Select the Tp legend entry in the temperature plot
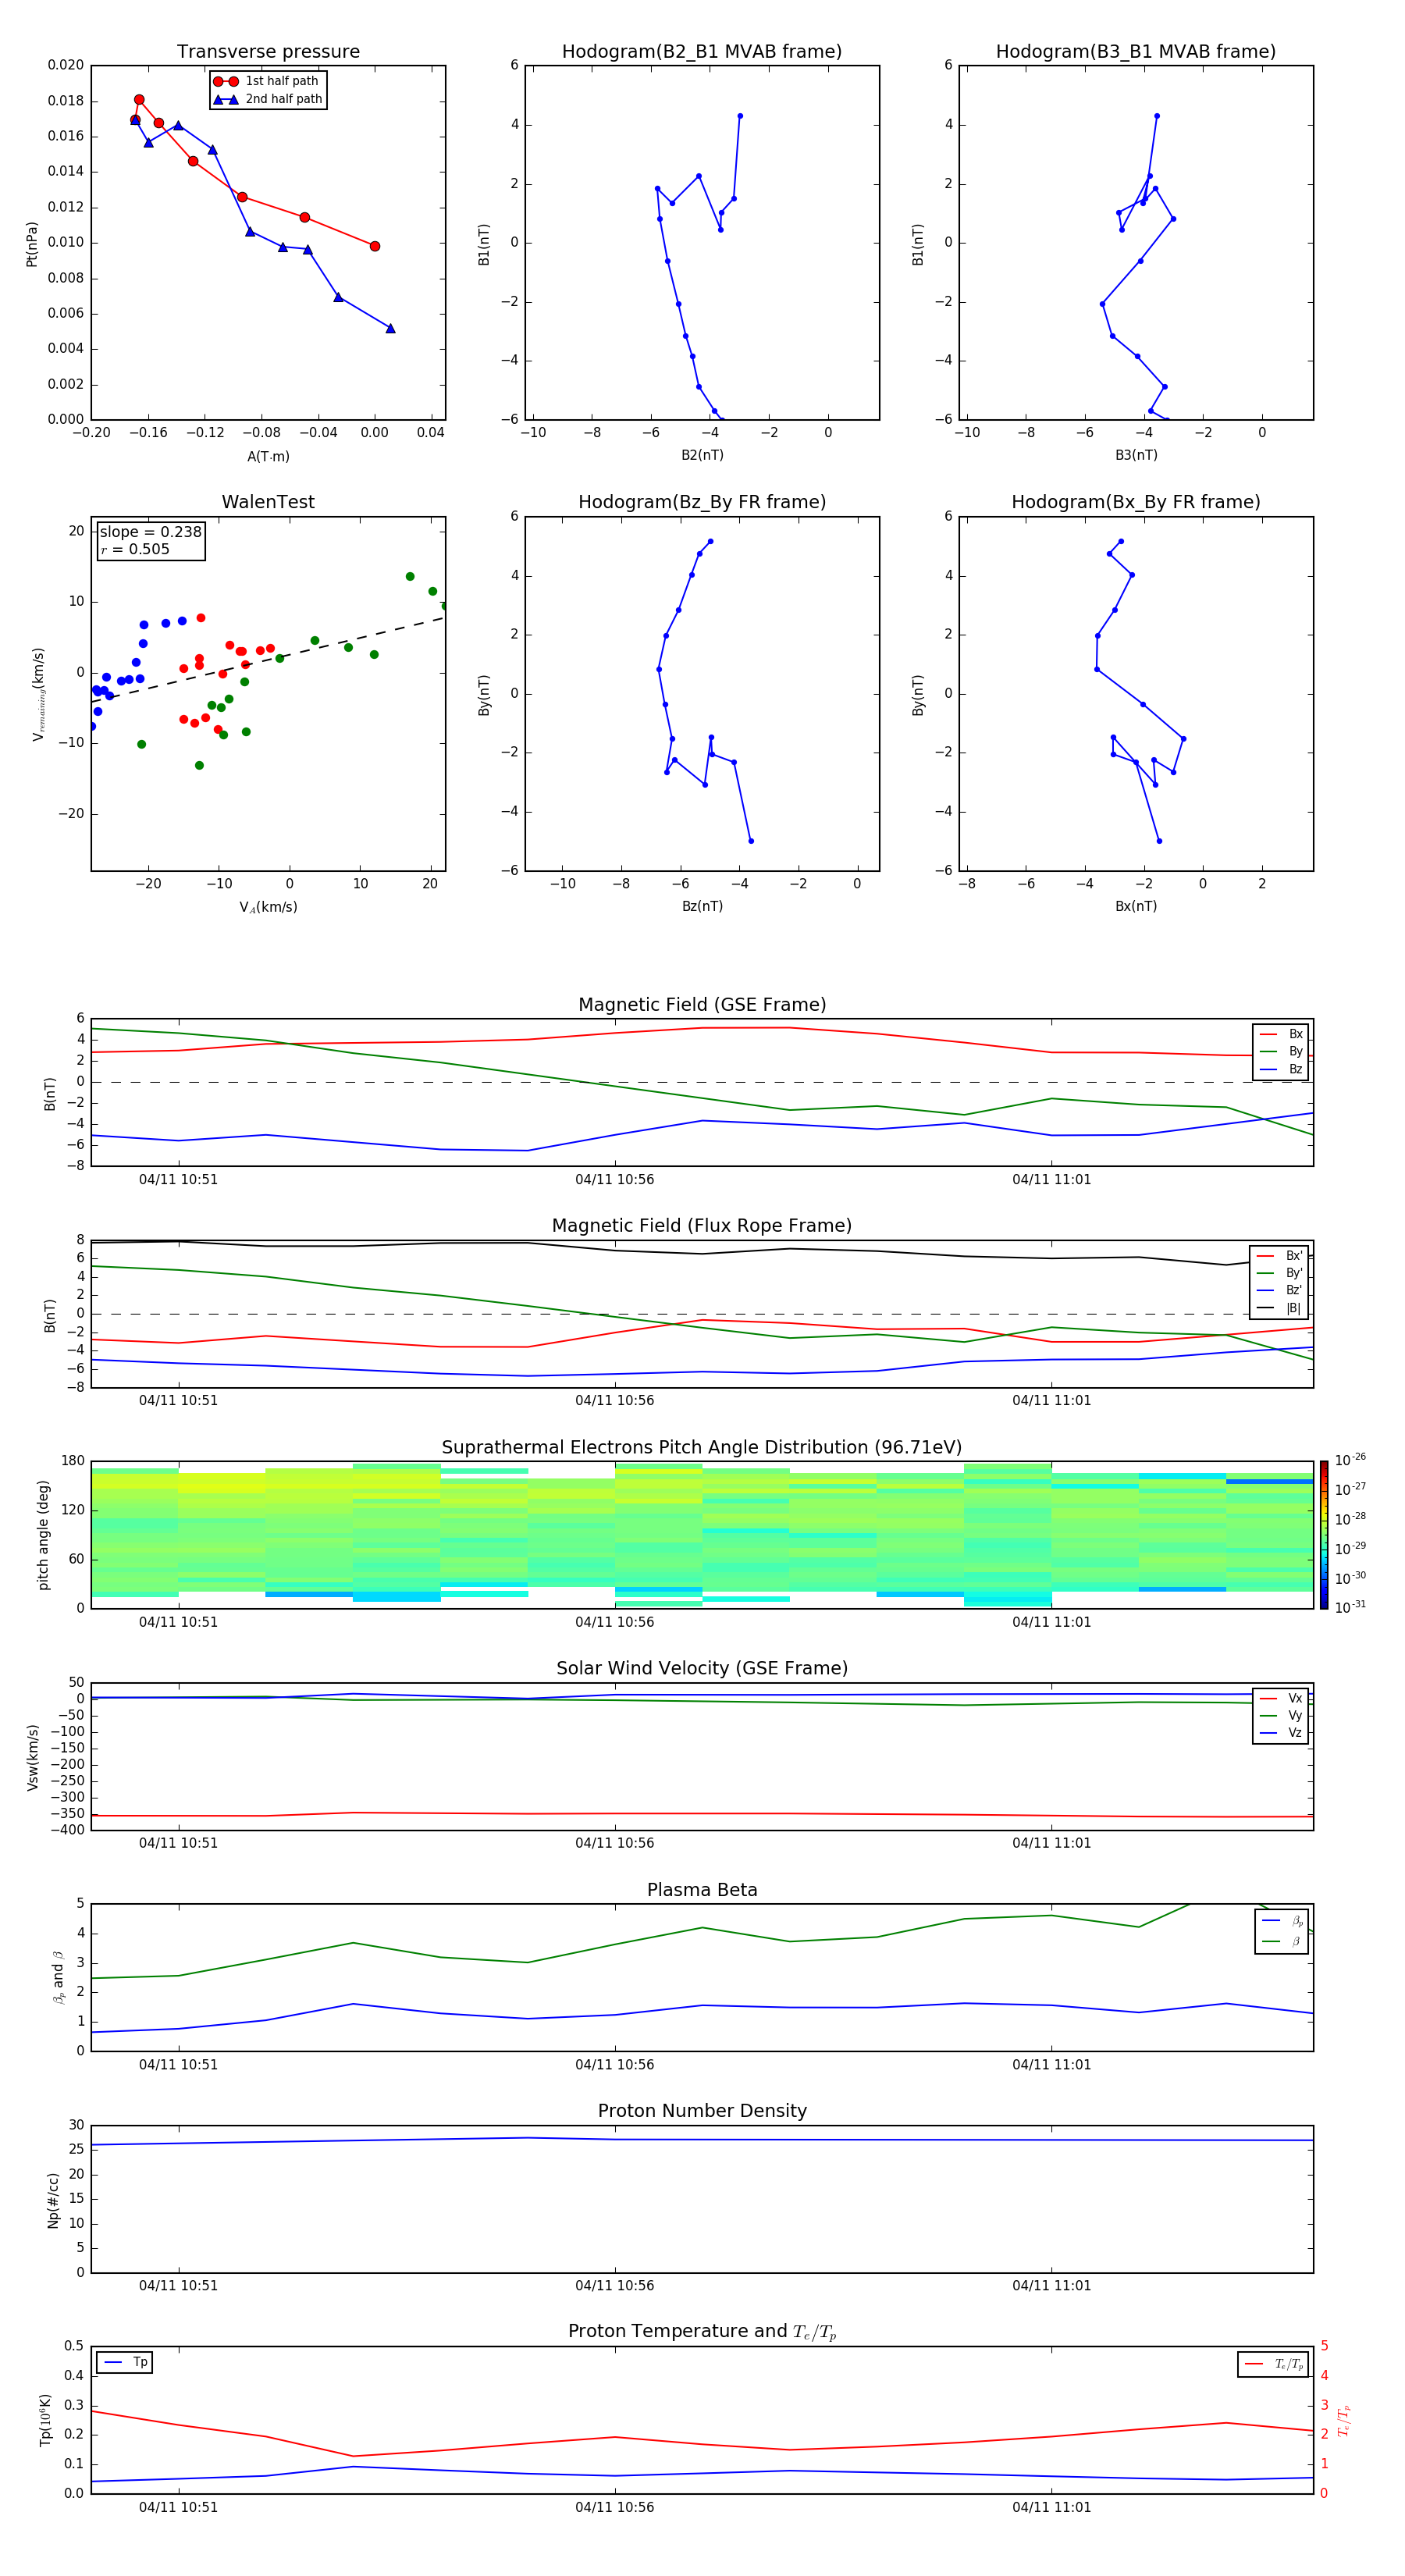 tap(125, 2362)
